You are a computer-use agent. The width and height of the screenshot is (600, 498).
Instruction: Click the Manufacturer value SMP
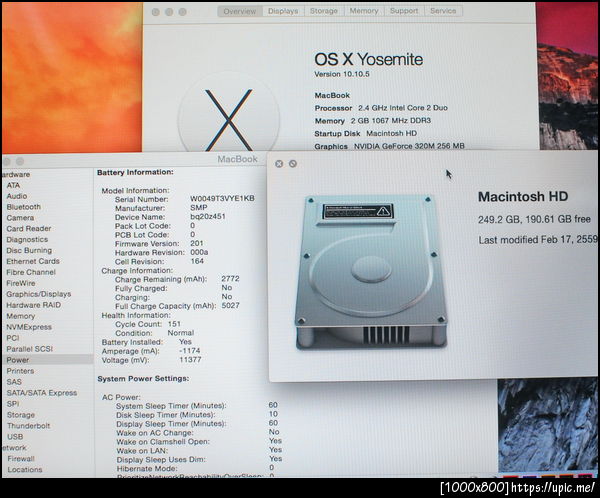point(199,207)
